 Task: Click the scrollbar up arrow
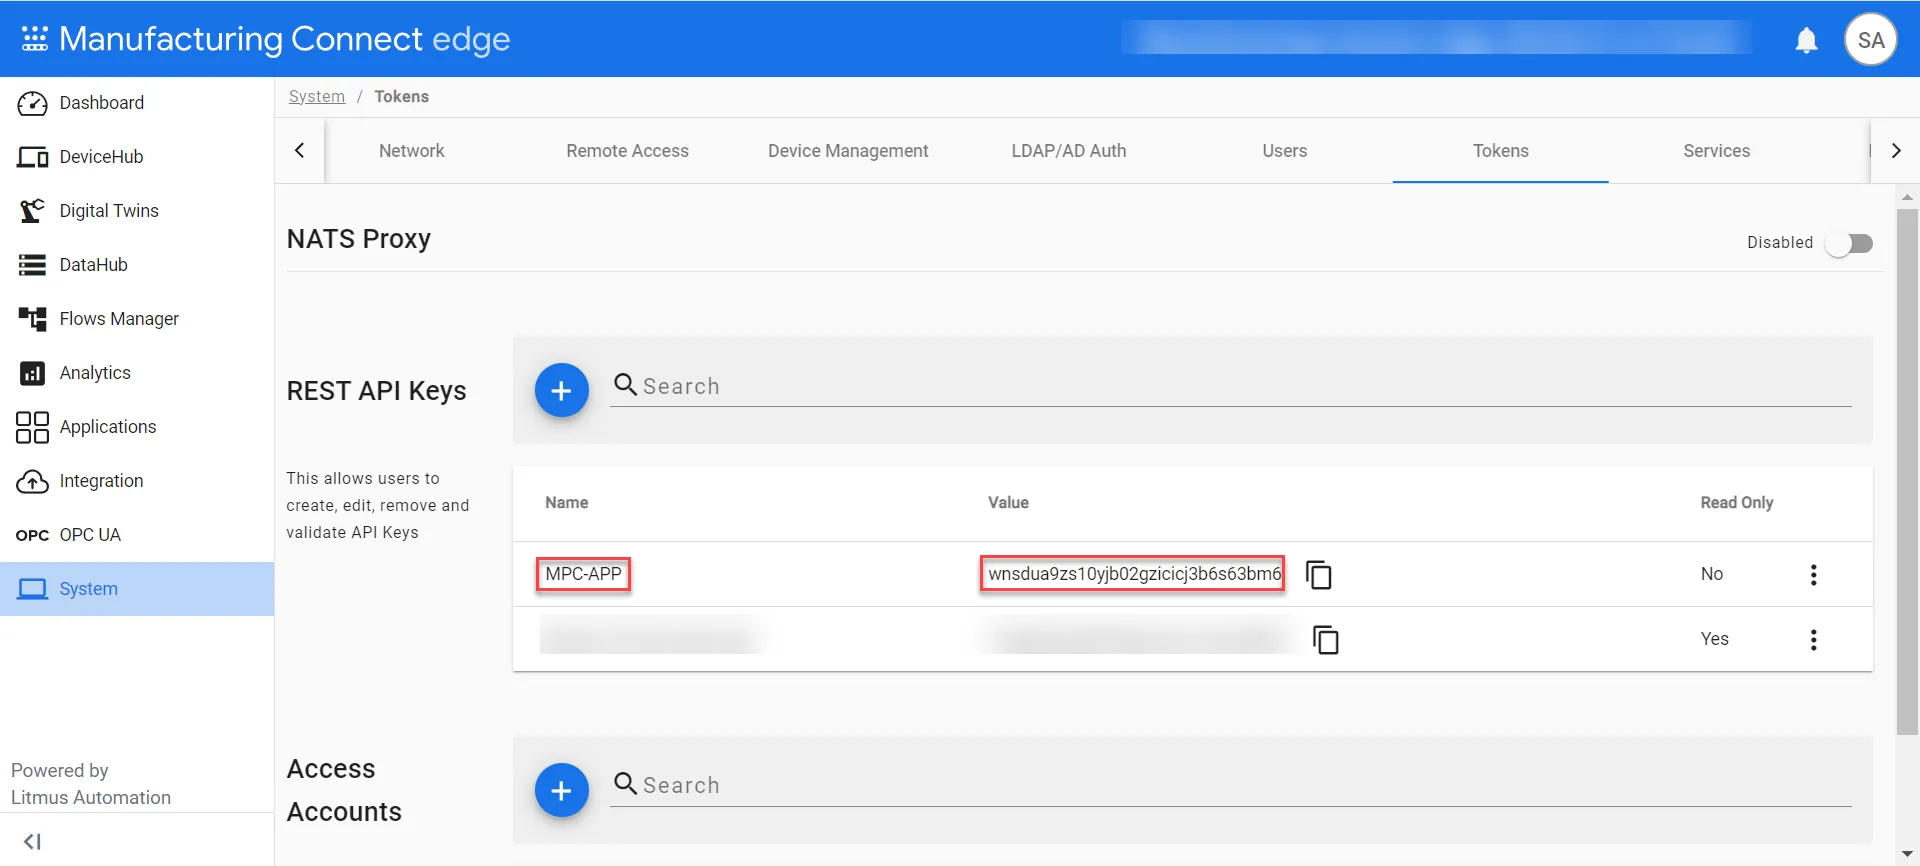(1907, 197)
